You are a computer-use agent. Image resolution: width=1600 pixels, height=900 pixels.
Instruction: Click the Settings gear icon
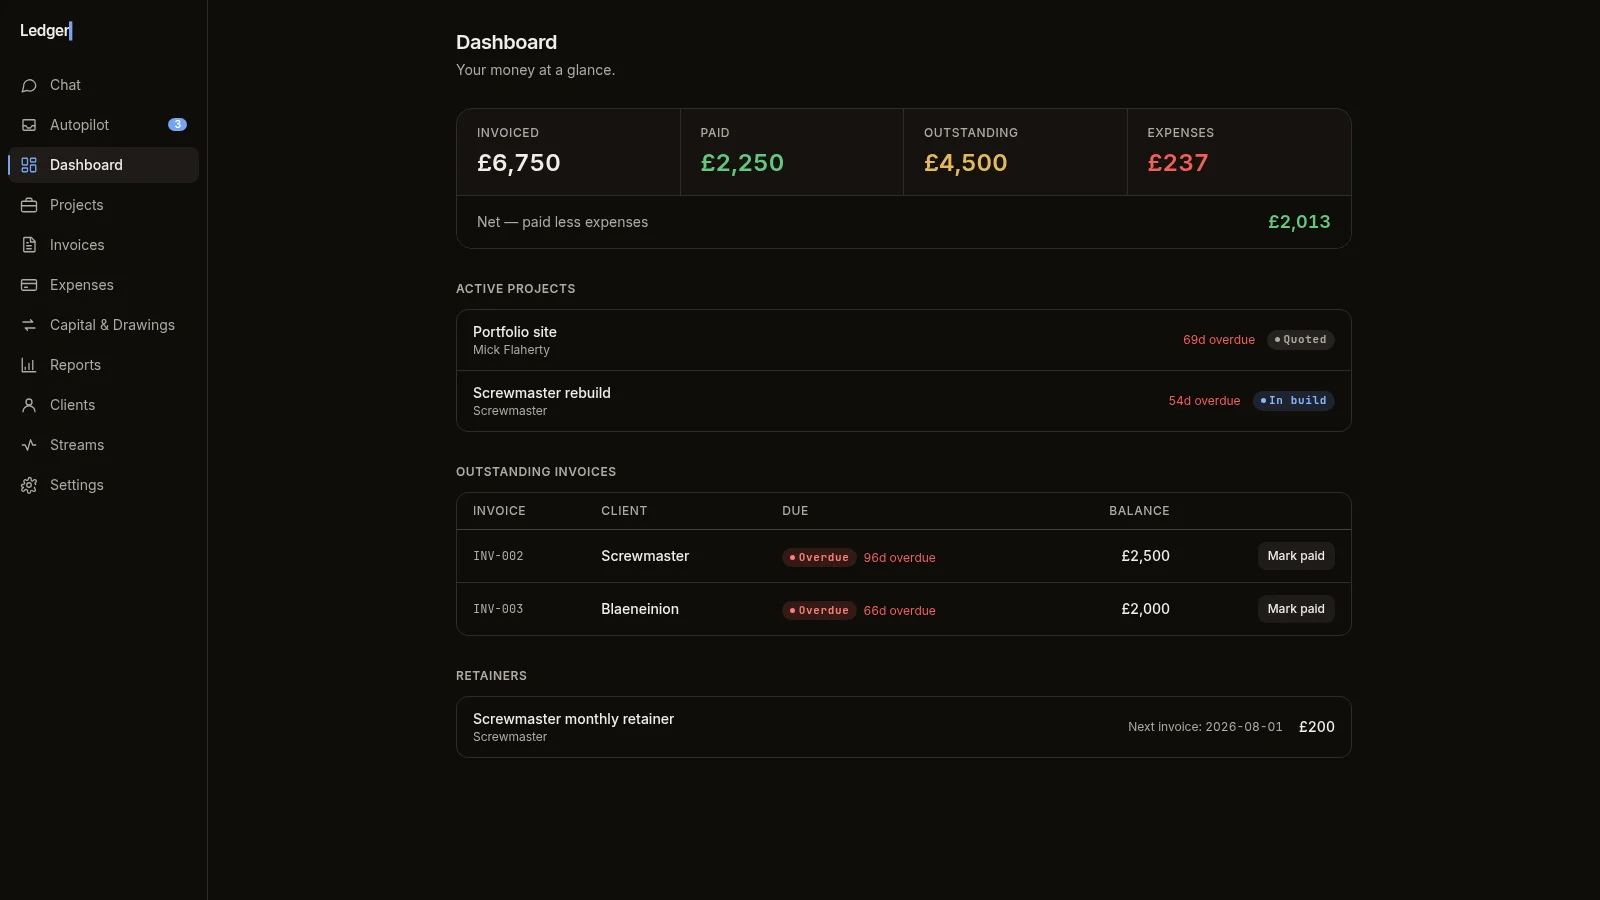click(x=29, y=485)
